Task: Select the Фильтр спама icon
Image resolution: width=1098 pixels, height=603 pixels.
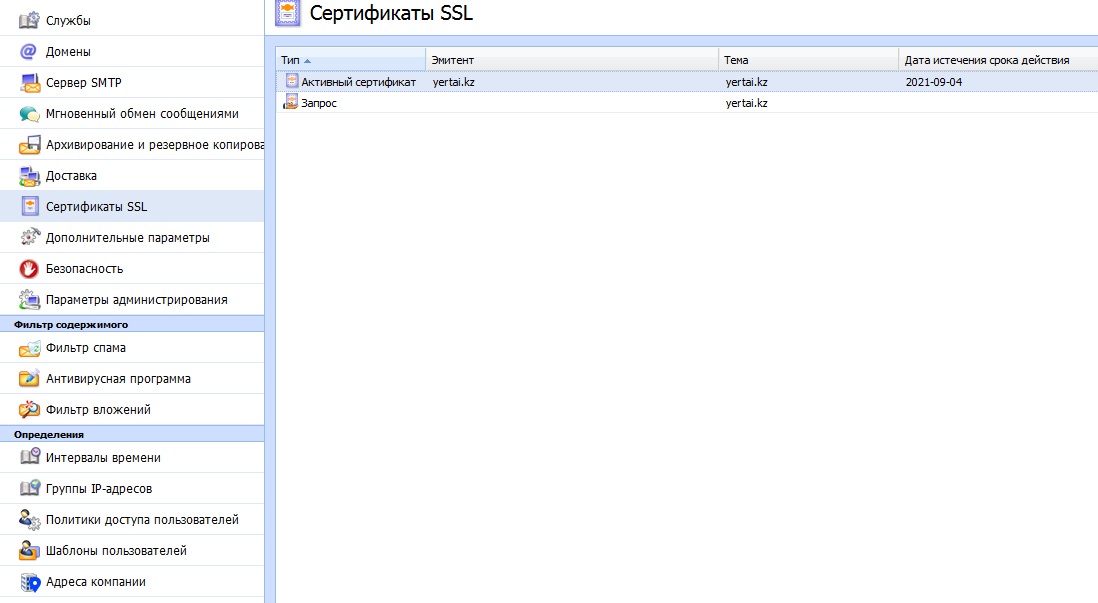Action: (29, 348)
